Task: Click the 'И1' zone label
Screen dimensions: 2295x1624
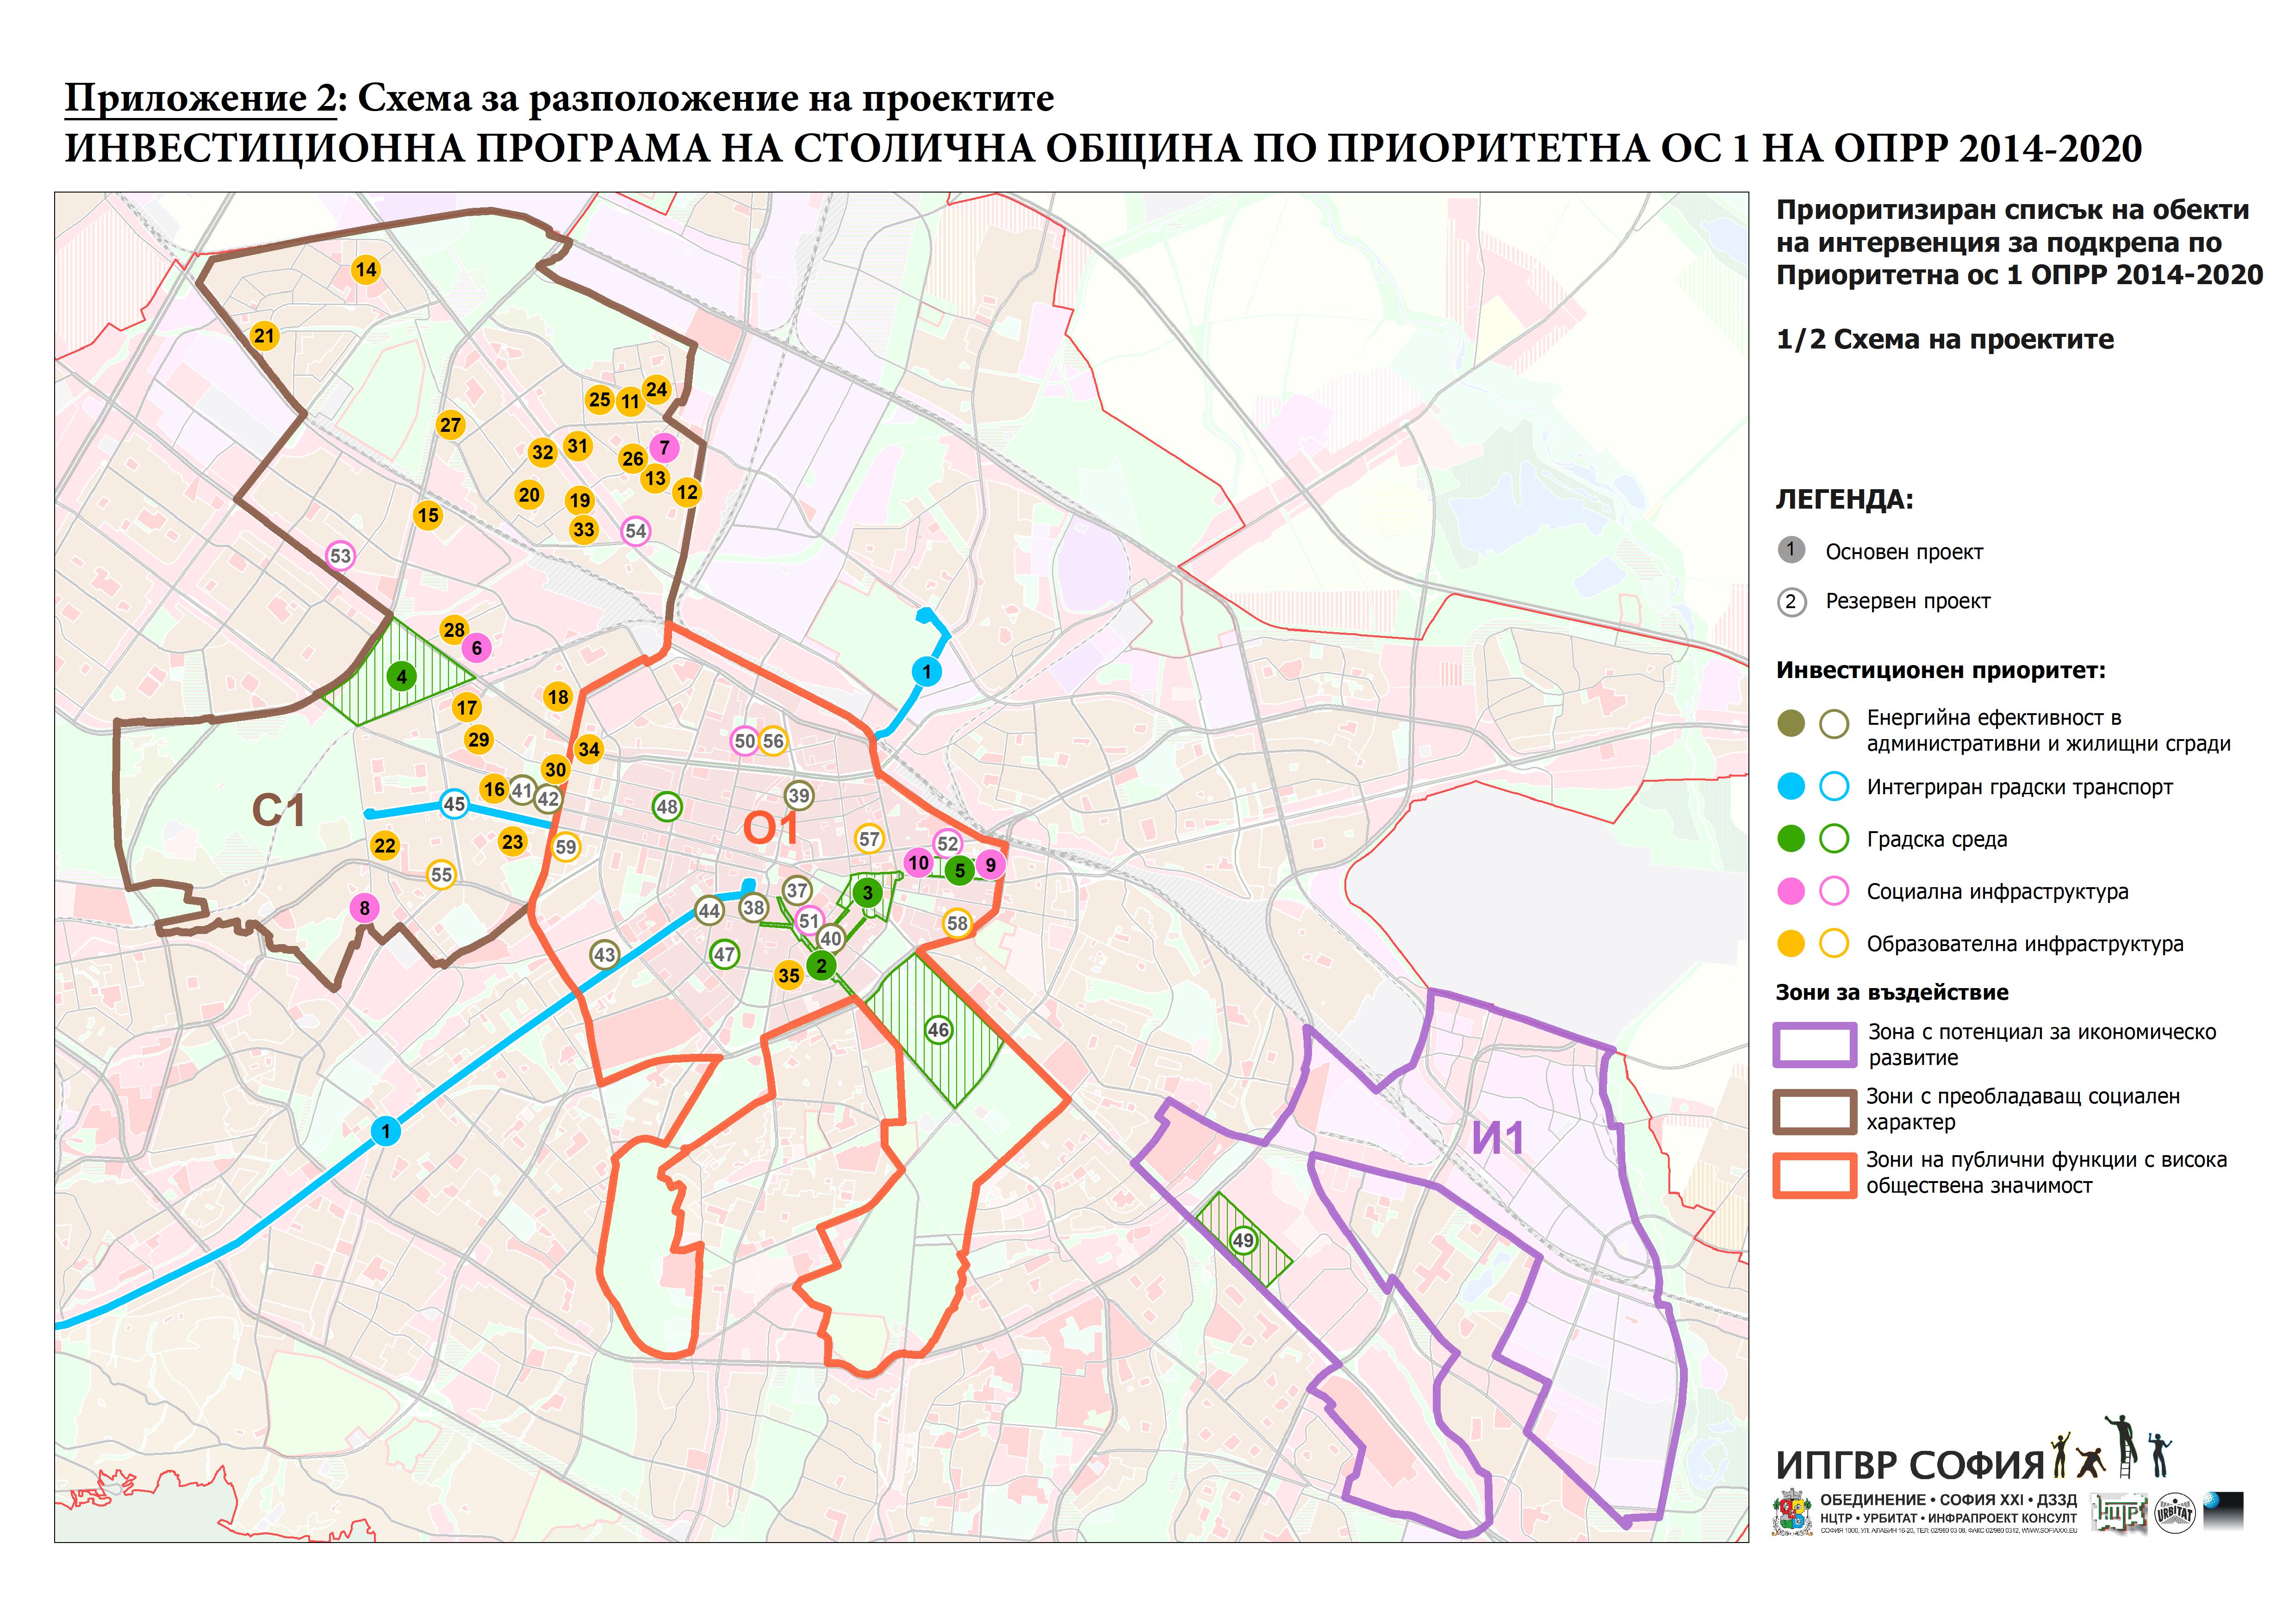Action: coord(1497,1138)
